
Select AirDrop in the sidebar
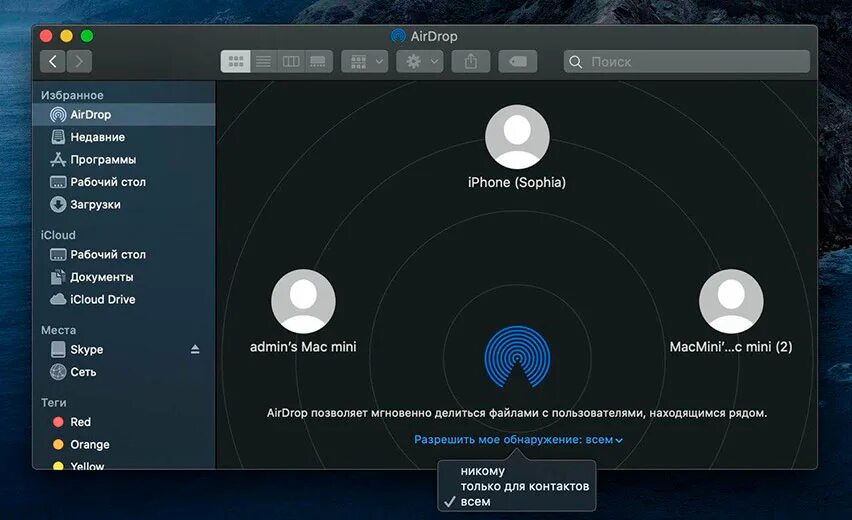point(124,115)
